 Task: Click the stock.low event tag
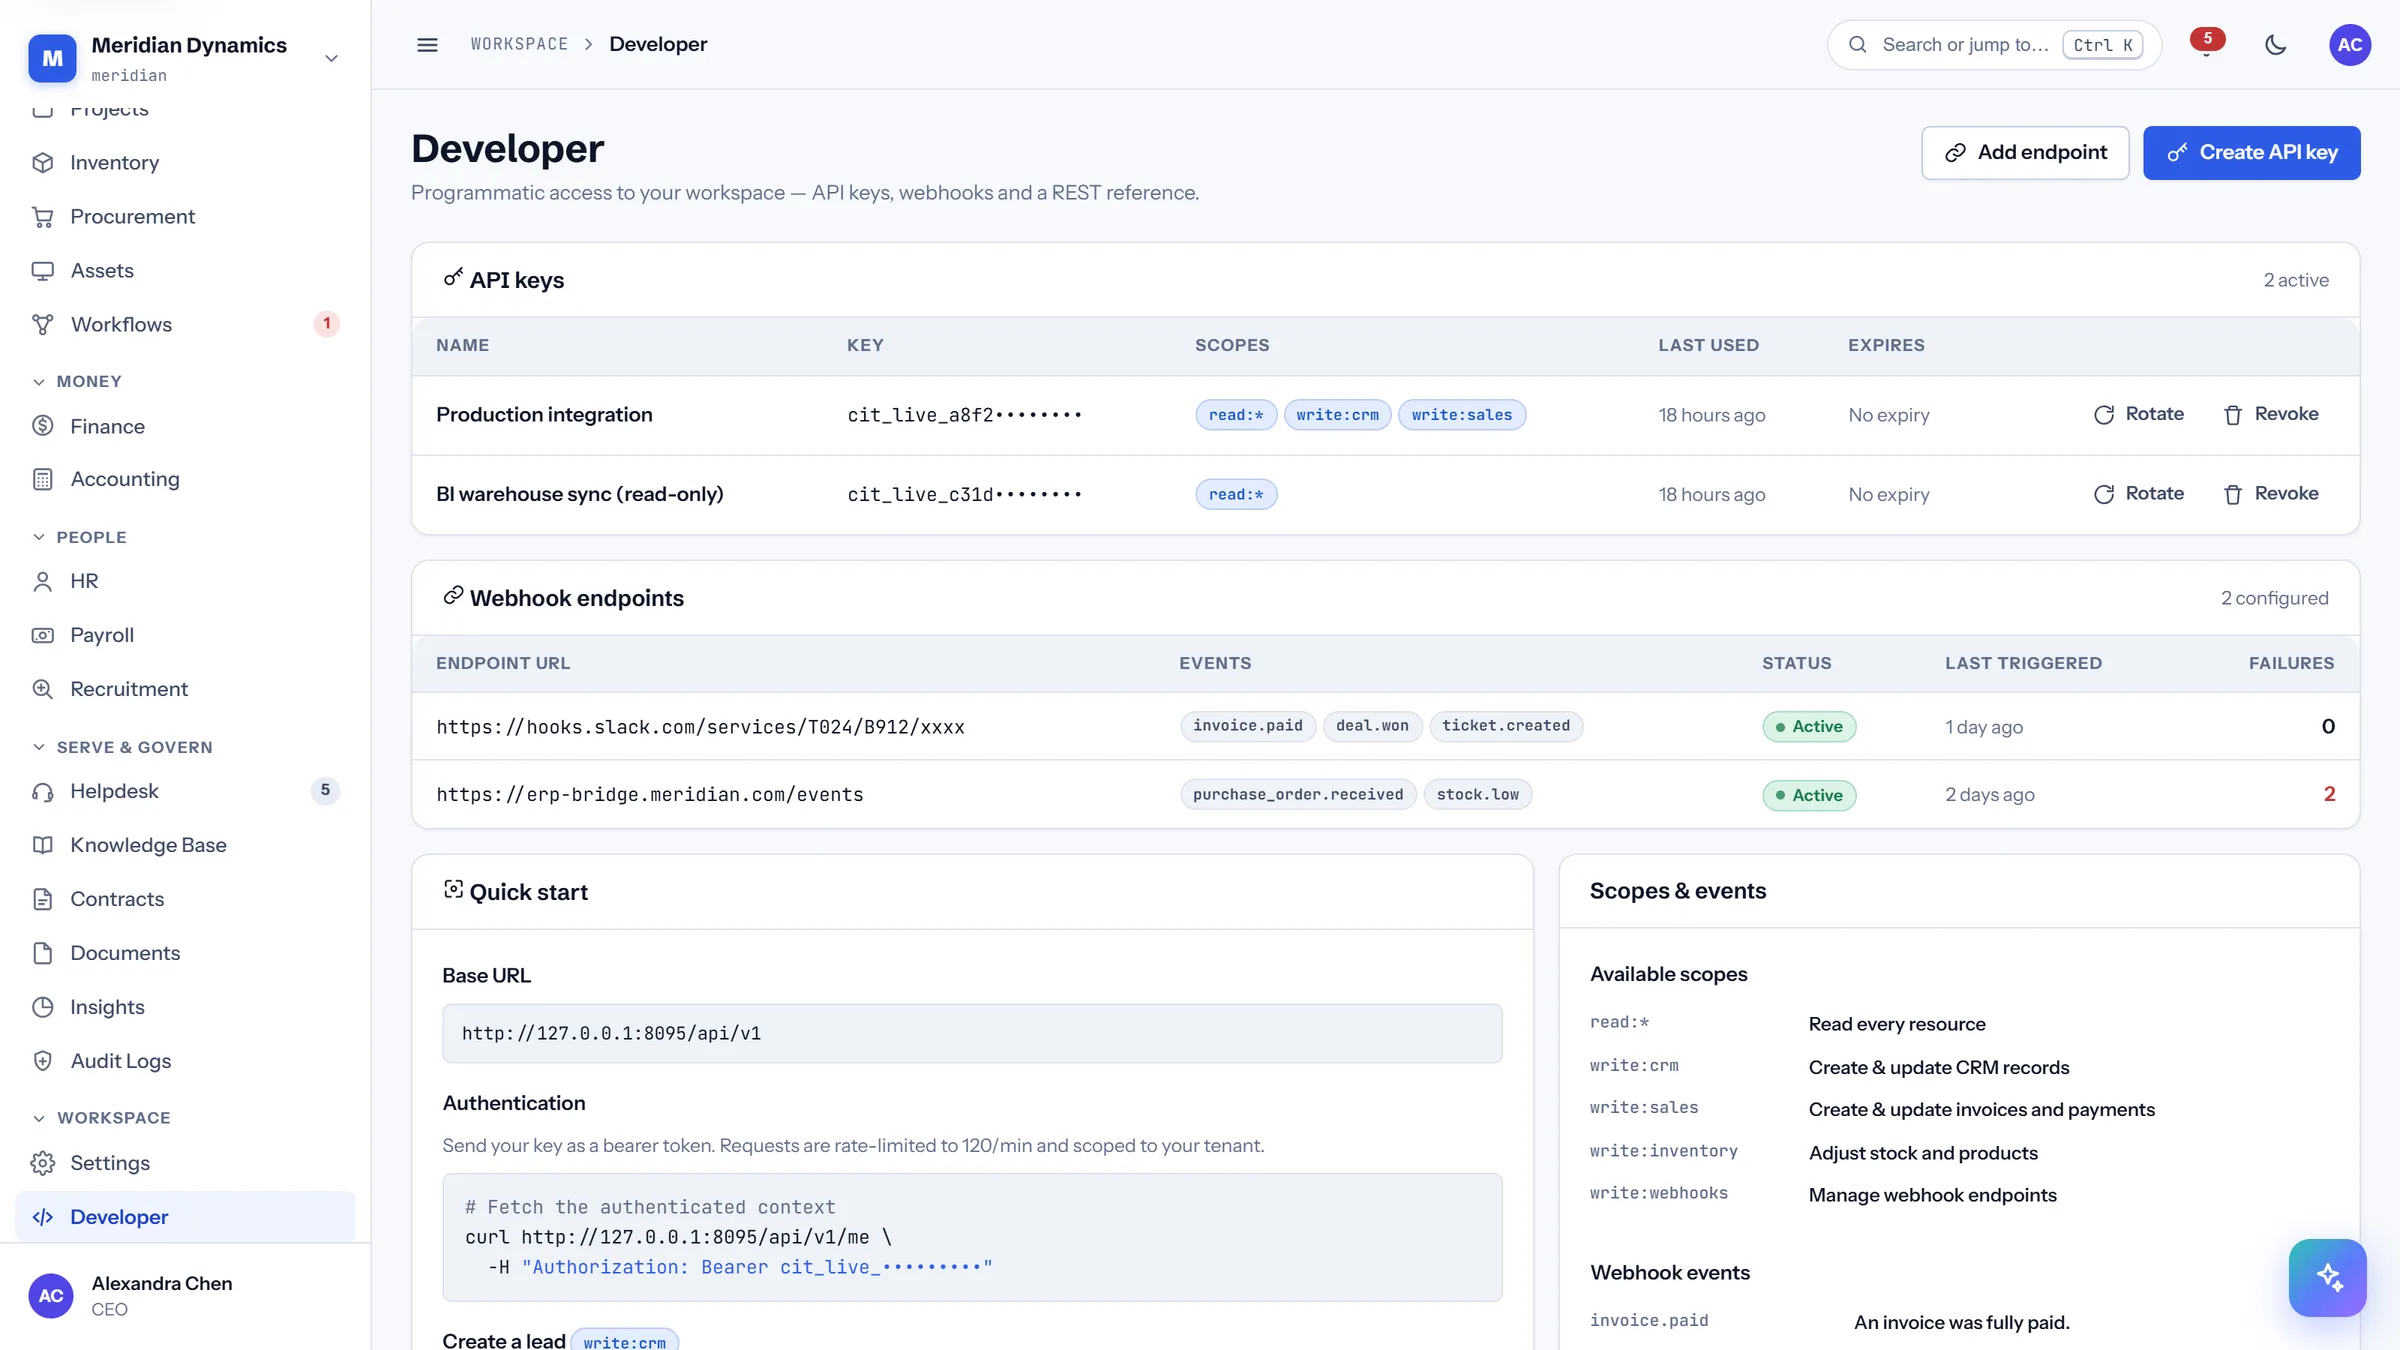click(x=1478, y=795)
